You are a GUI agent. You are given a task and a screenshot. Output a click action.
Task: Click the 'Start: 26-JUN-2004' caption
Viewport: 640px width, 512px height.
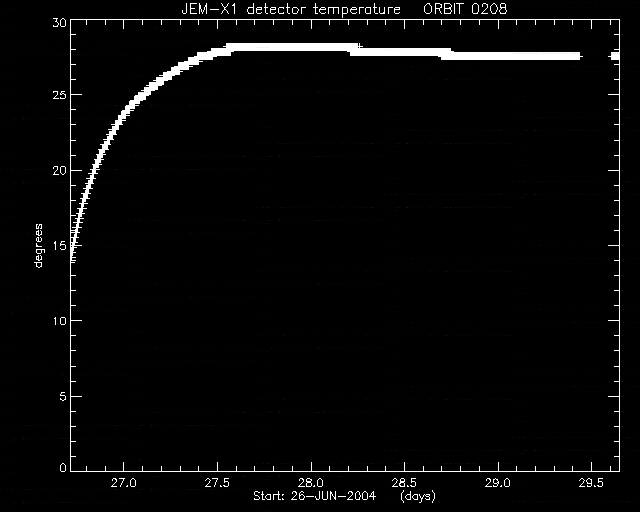314,496
